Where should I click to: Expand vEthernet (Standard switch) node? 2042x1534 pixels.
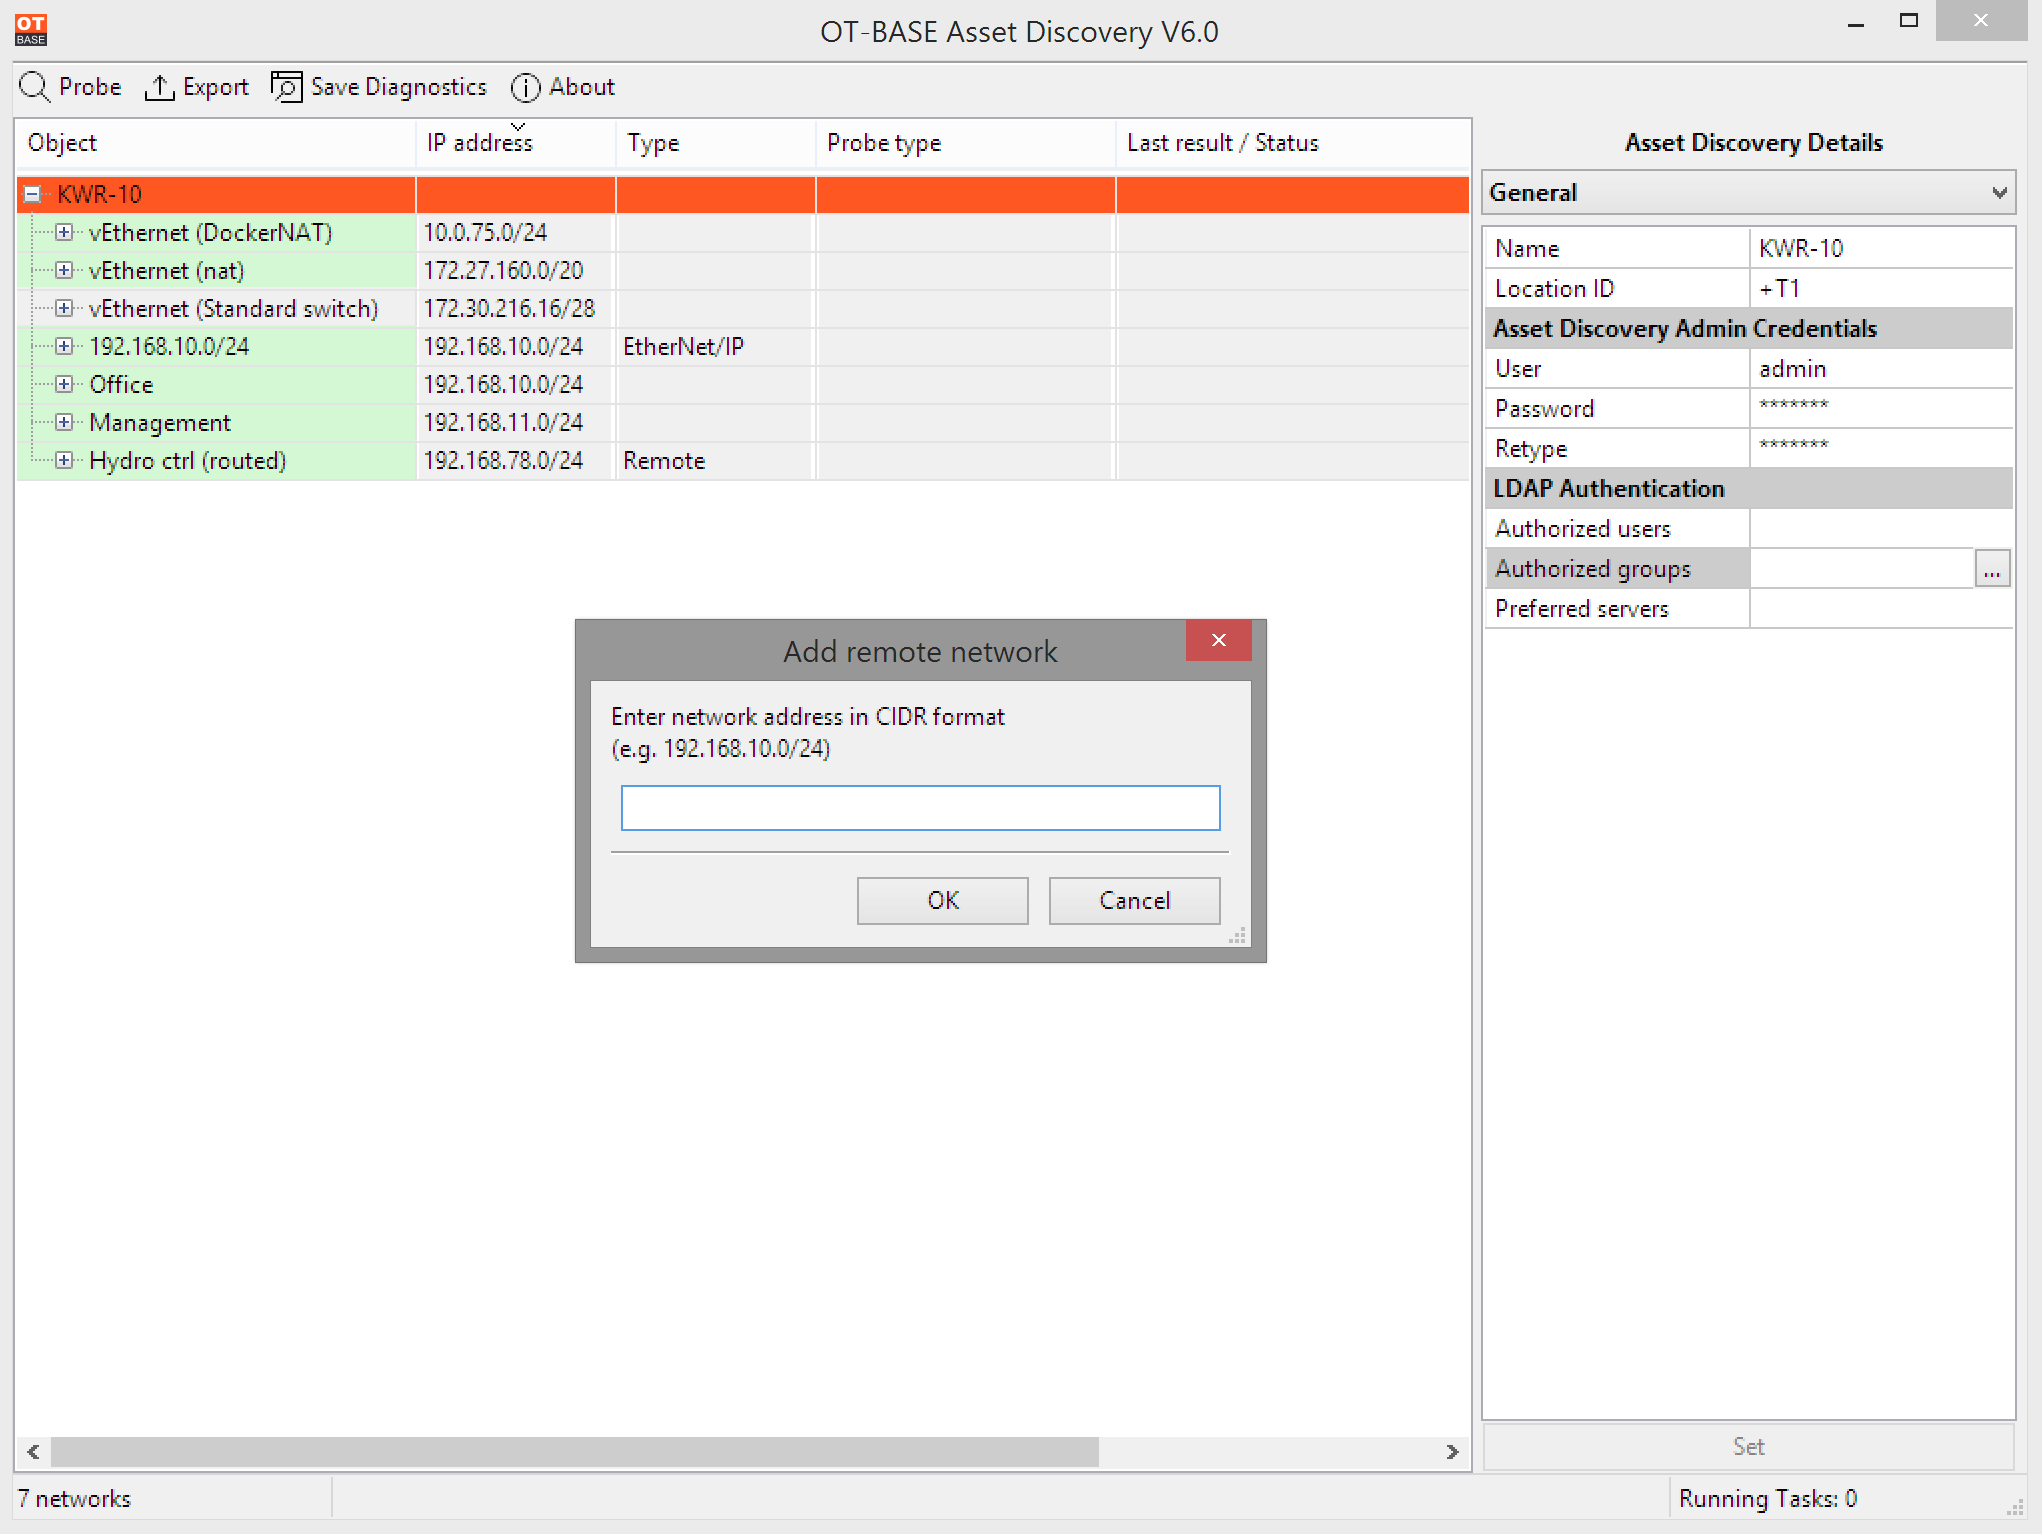pos(64,308)
